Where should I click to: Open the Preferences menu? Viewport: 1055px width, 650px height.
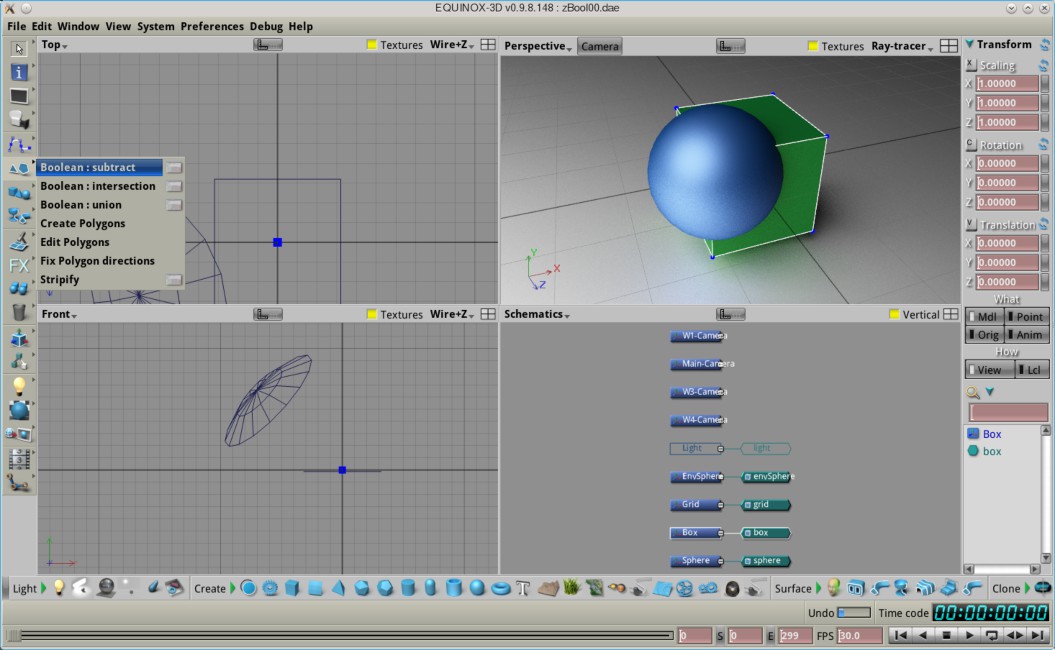coord(212,26)
